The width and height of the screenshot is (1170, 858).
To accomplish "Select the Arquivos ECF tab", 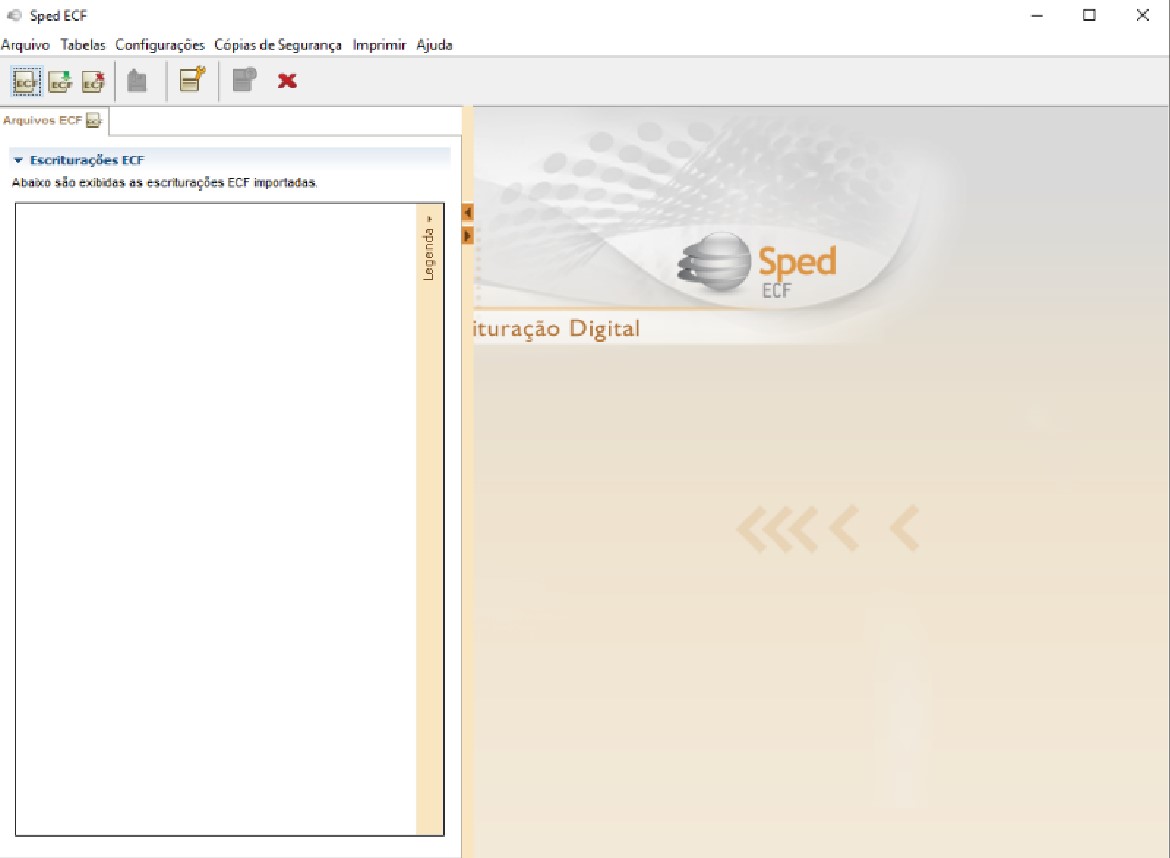I will pyautogui.click(x=52, y=120).
